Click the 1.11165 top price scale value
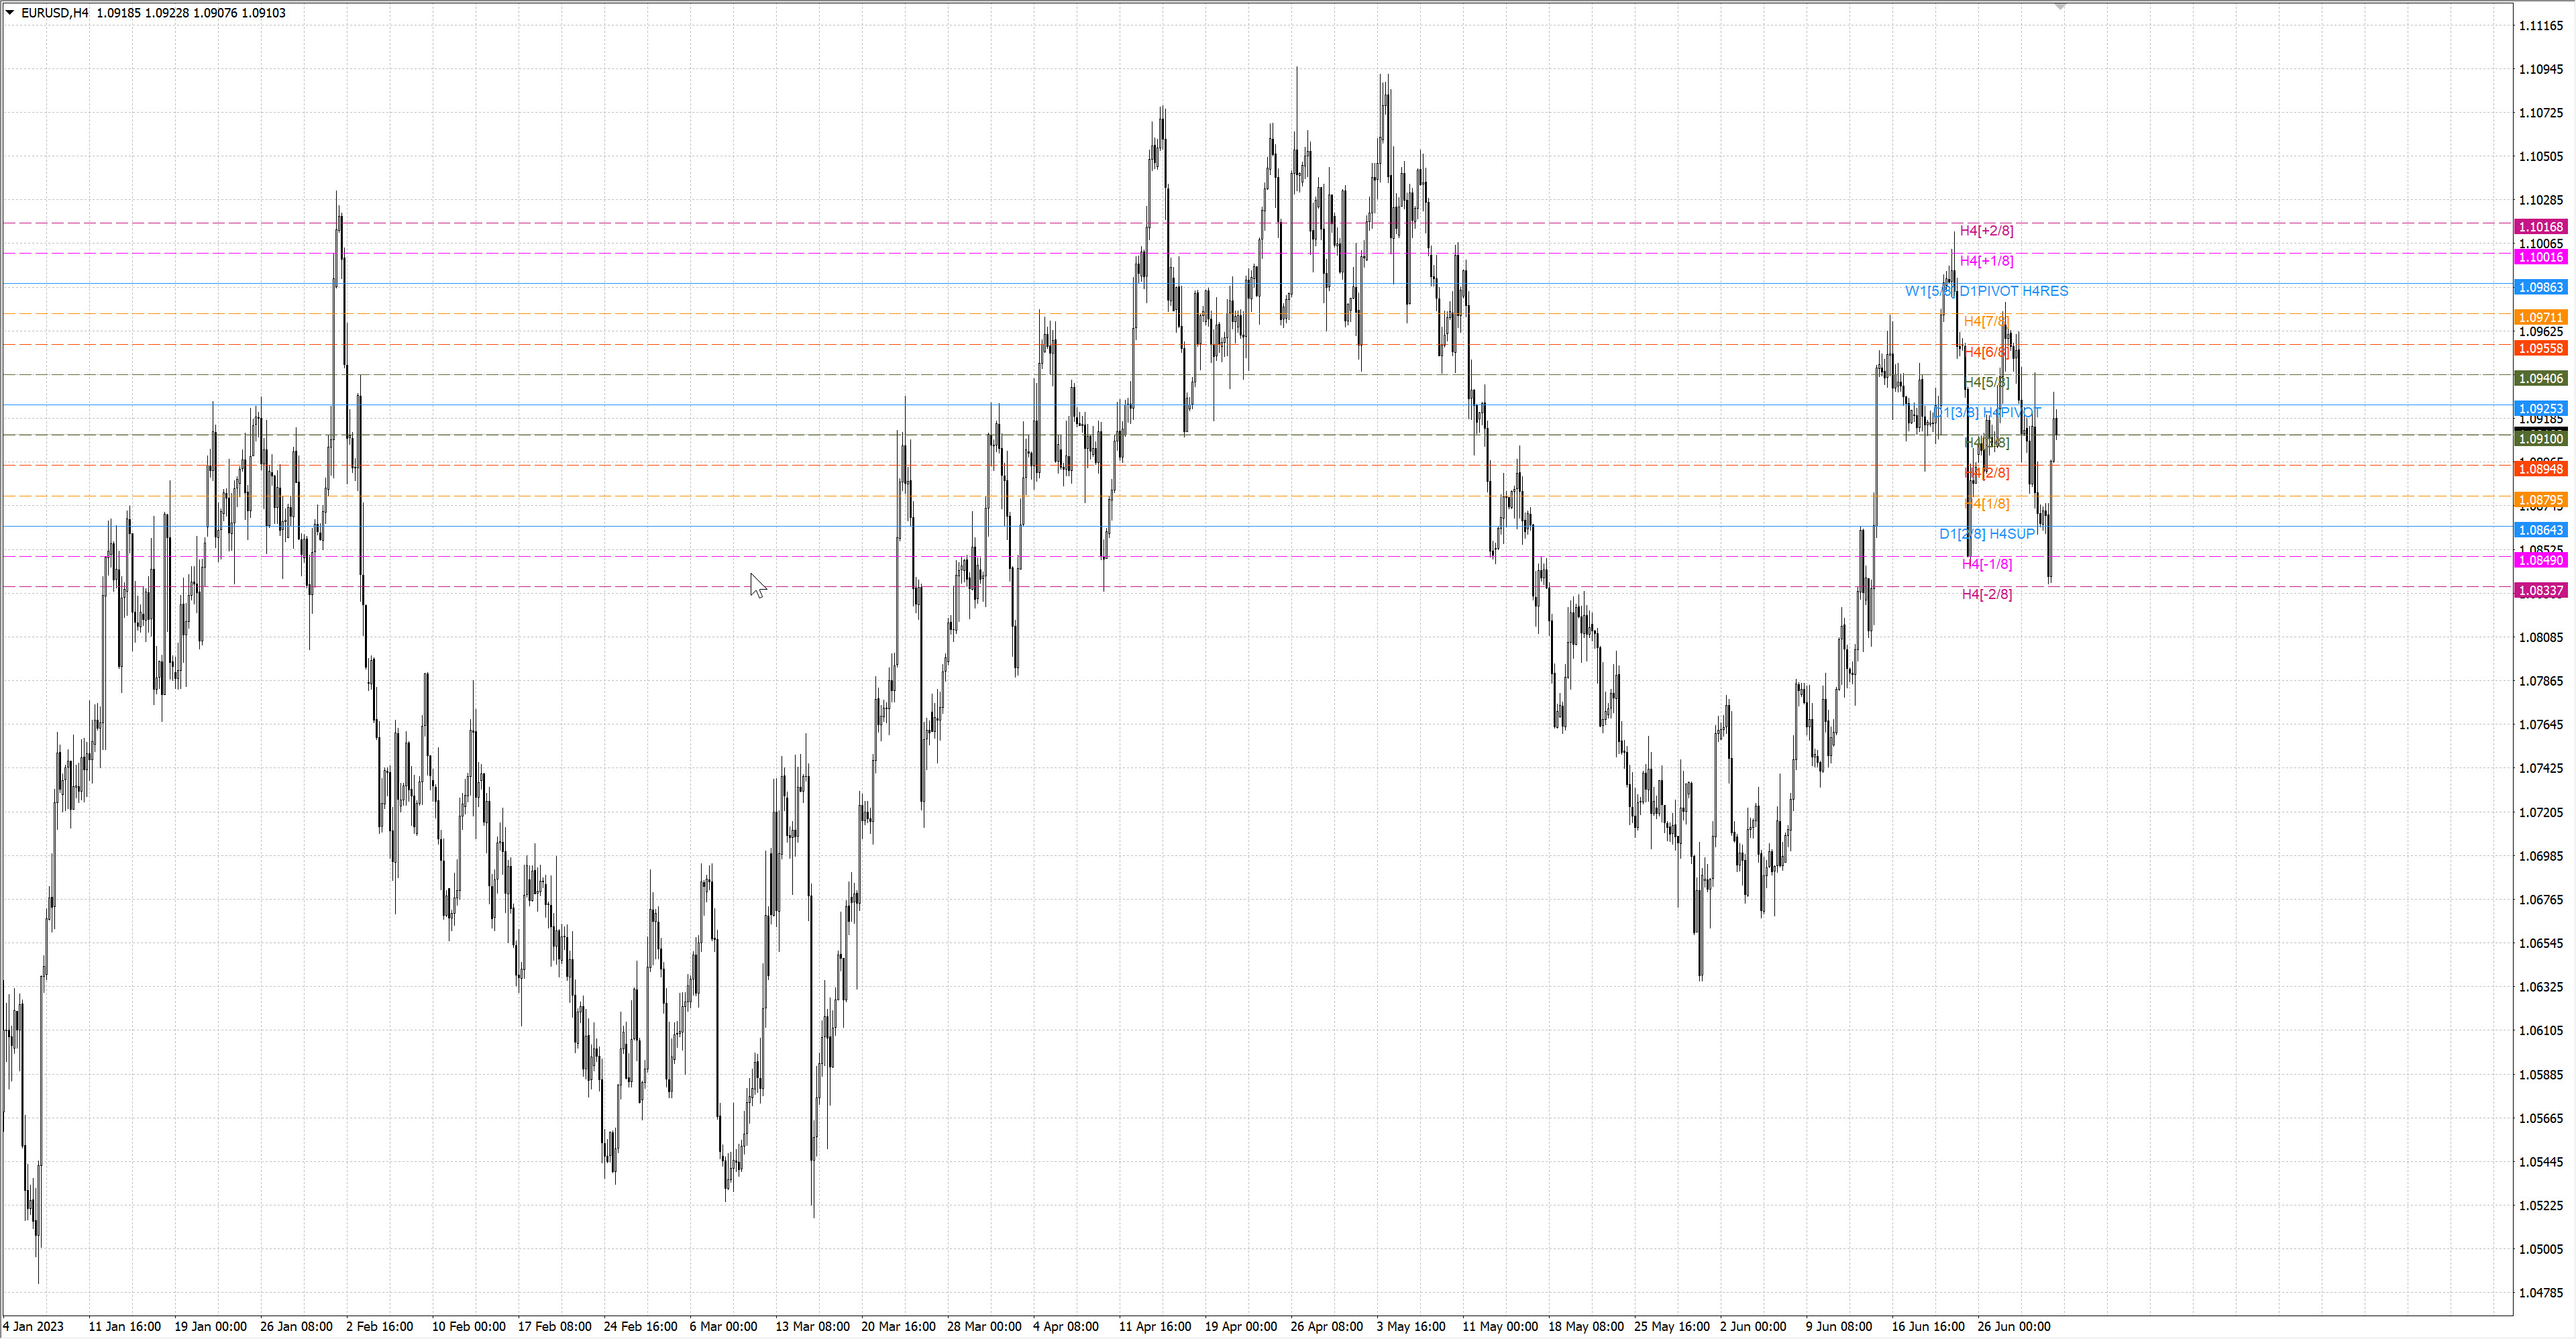Image resolution: width=2576 pixels, height=1339 pixels. [2541, 26]
